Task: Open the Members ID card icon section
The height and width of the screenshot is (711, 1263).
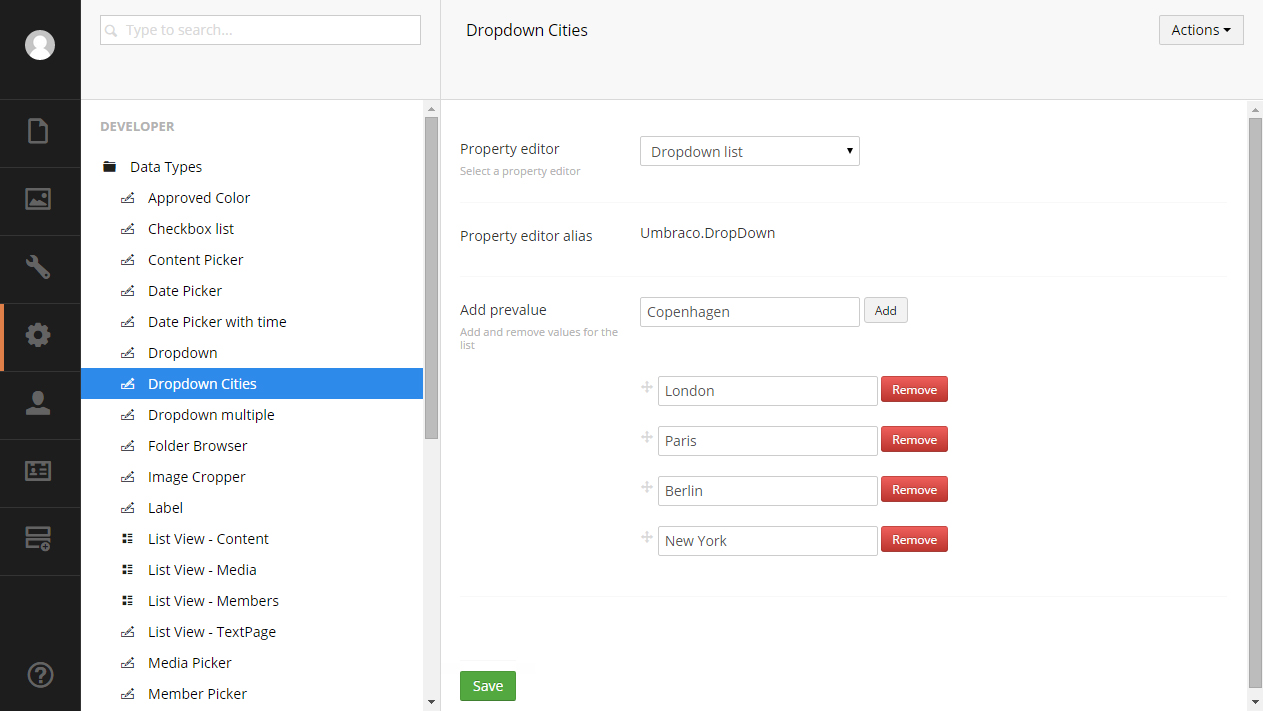Action: 38,471
